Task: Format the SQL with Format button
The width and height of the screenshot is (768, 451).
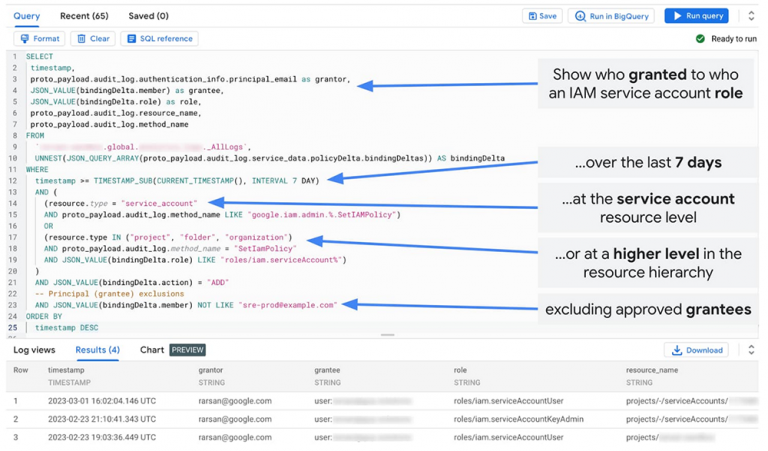Action: click(40, 39)
